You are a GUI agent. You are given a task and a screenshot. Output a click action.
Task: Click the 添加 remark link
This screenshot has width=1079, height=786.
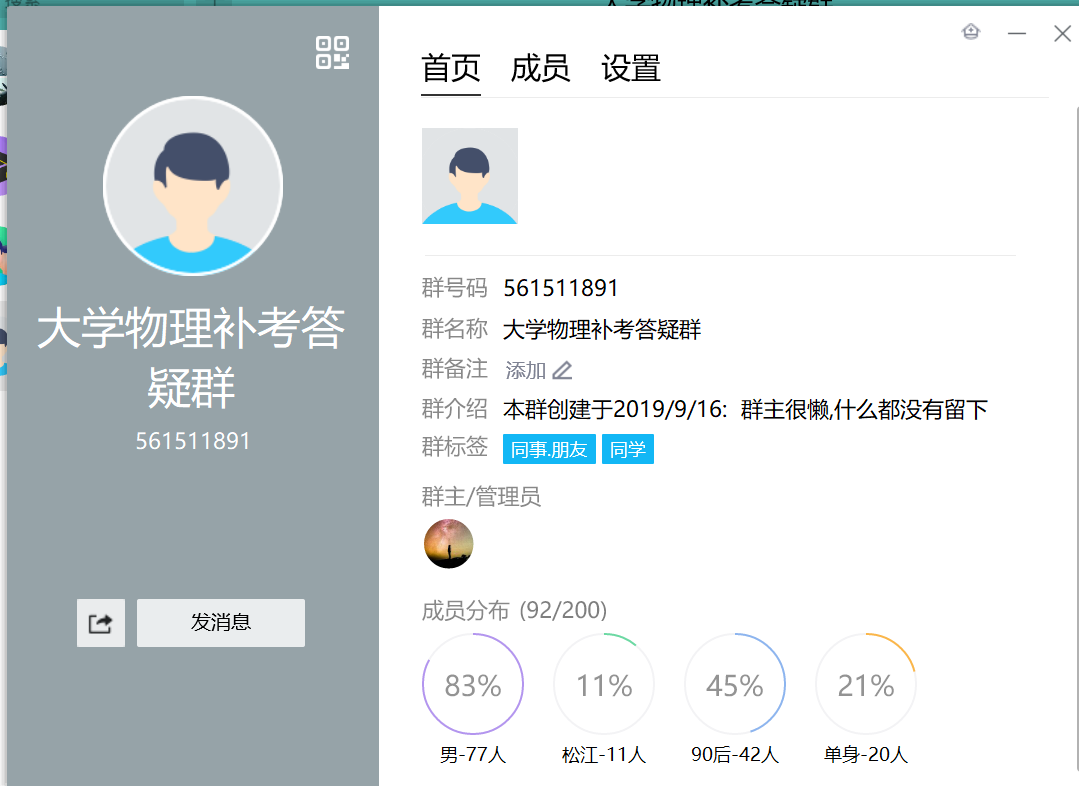pyautogui.click(x=525, y=371)
